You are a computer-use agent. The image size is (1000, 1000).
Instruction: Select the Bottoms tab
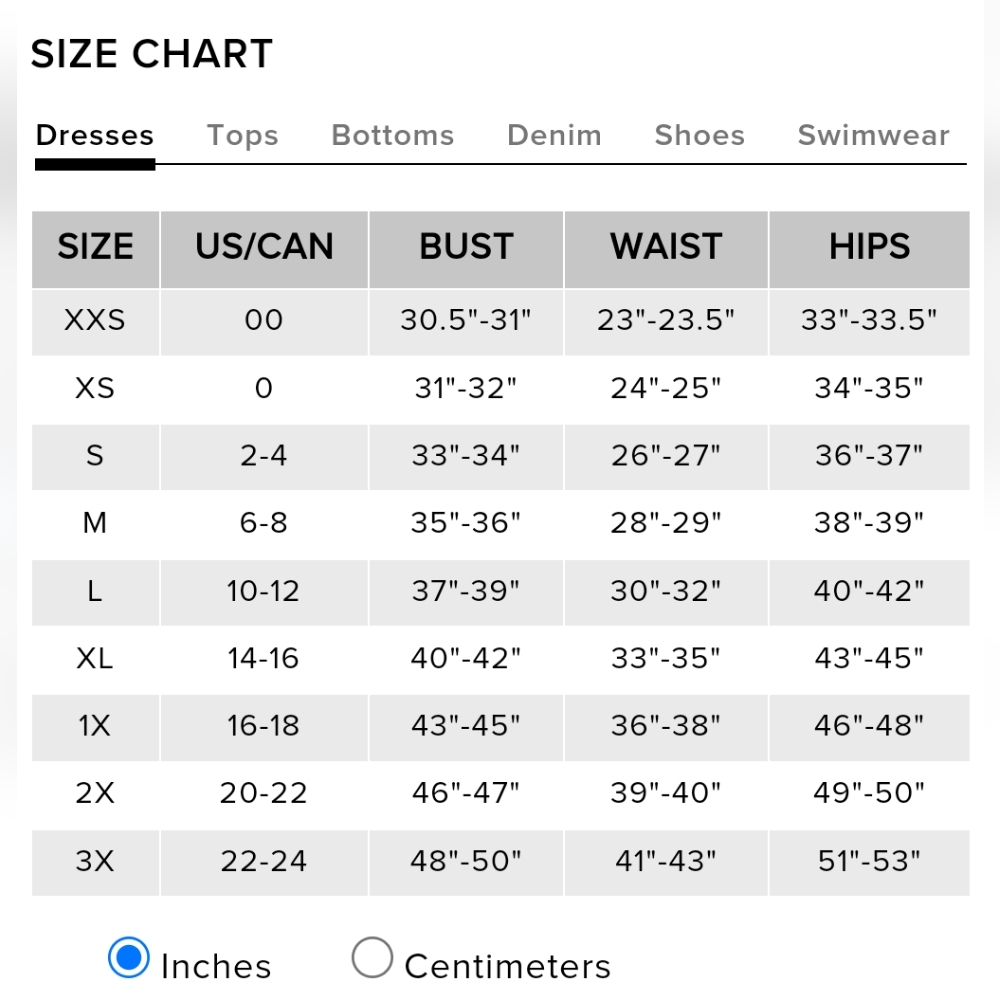pos(392,136)
